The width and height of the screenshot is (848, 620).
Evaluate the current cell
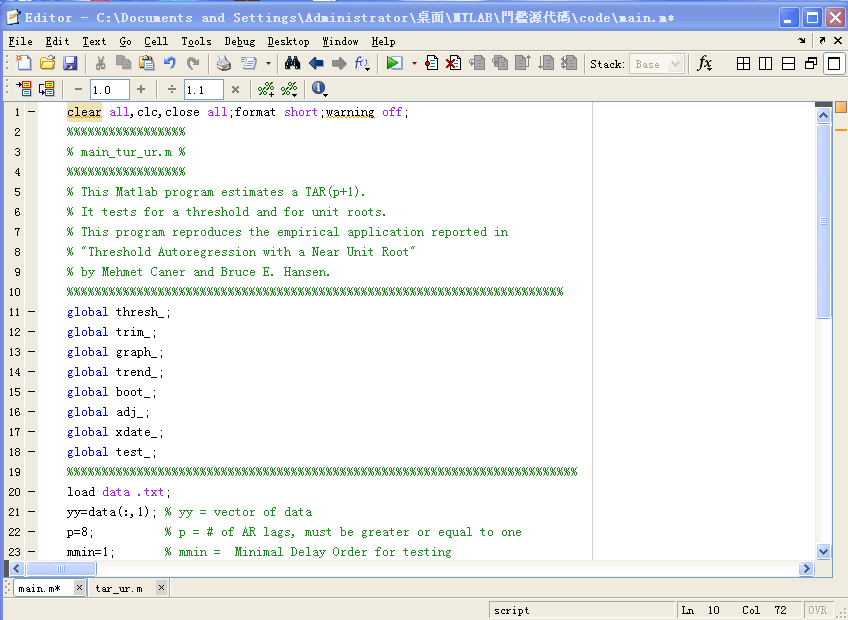(x=24, y=89)
